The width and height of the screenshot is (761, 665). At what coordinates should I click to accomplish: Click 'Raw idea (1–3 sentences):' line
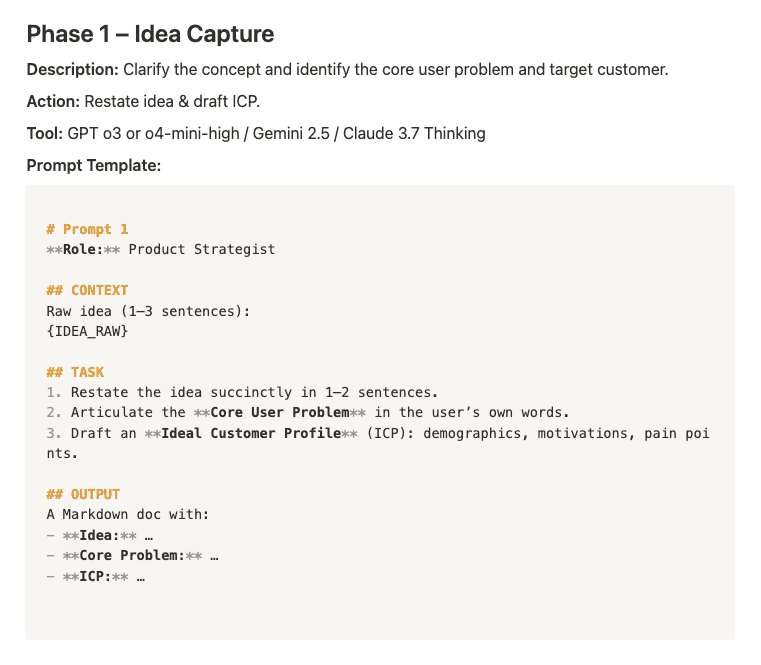coord(149,311)
